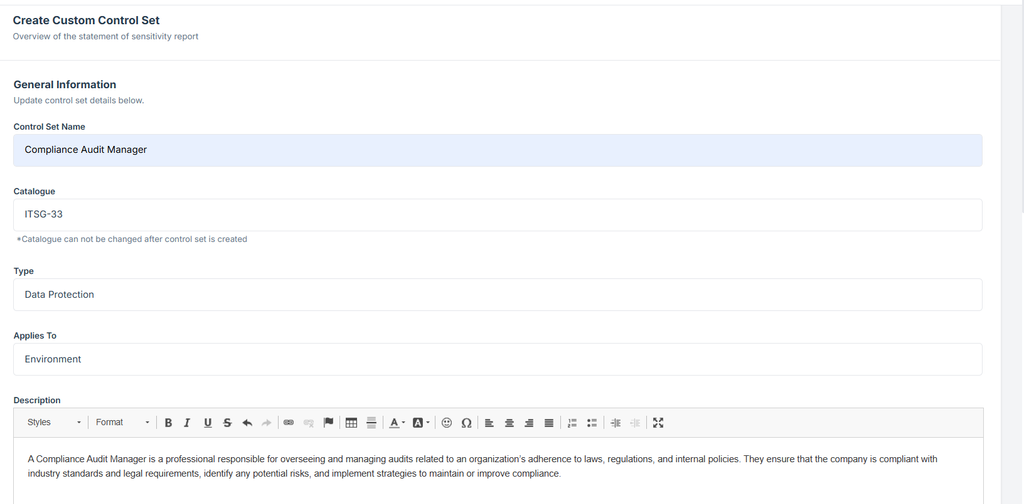Insert a table into the description
Image resolution: width=1024 pixels, height=504 pixels.
click(351, 423)
